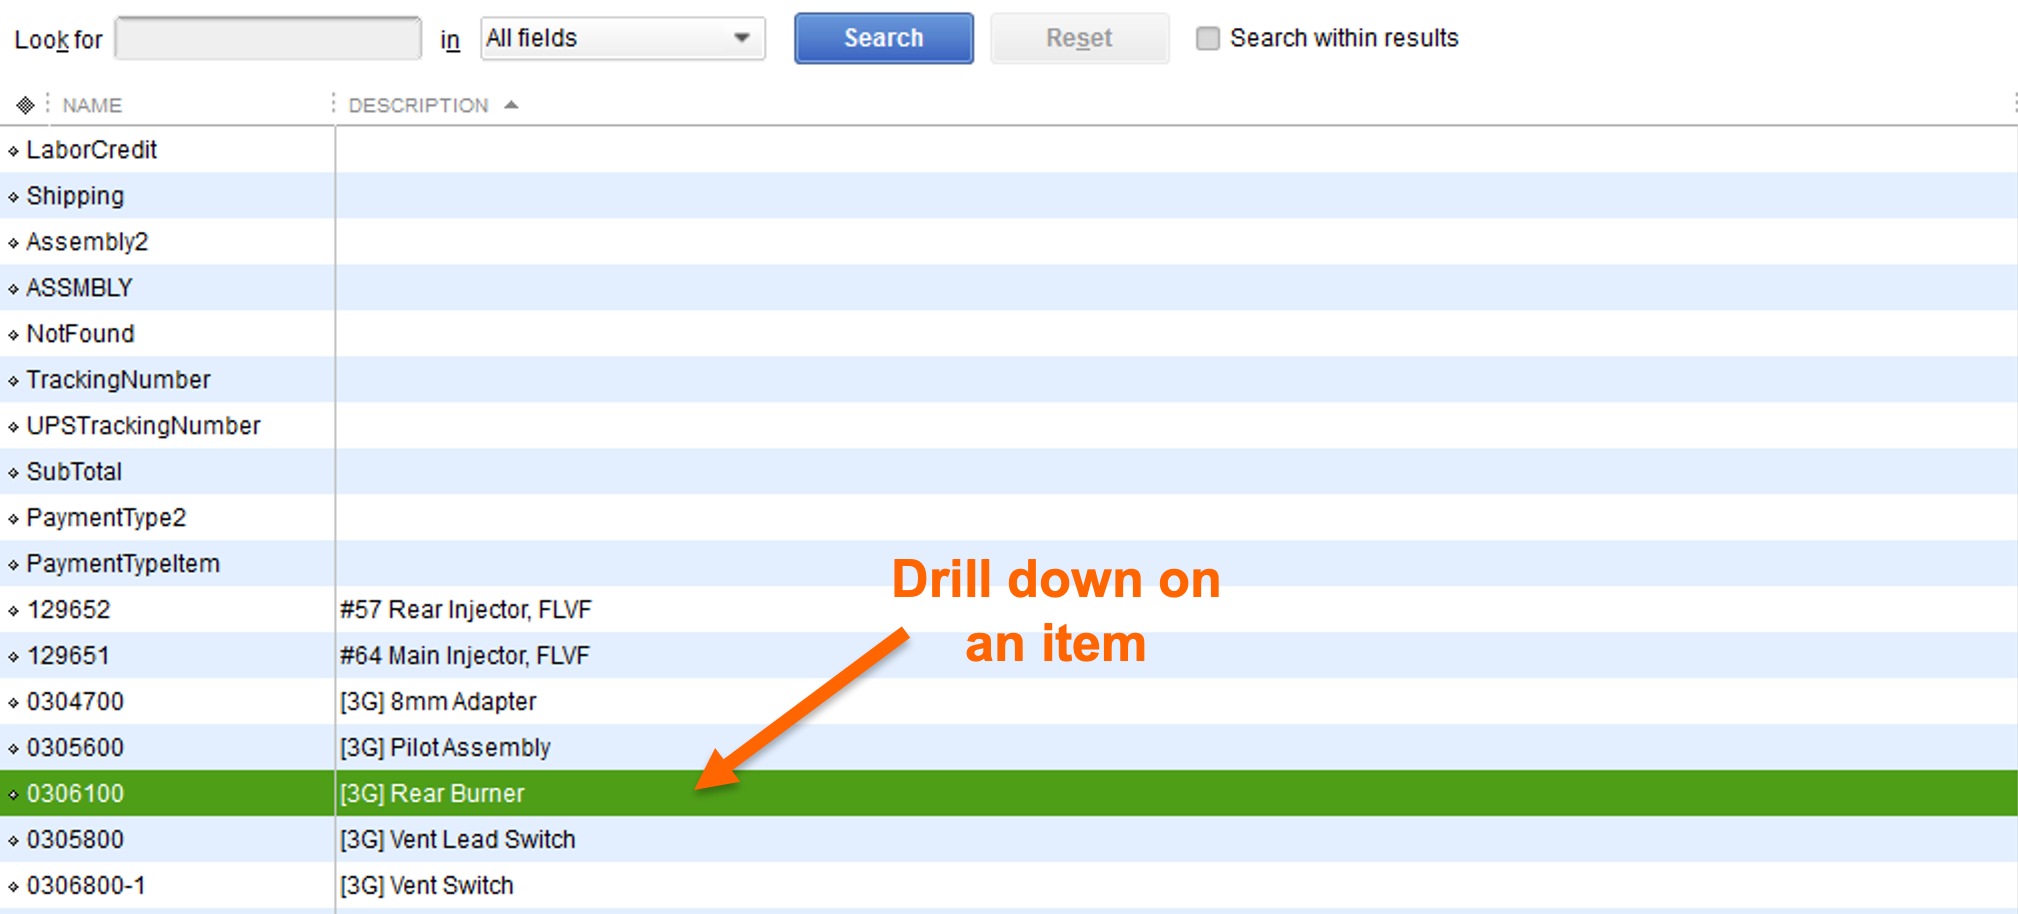Screen dimensions: 2018x914
Task: Click the diamond icon beside LaborCredit
Action: (13, 151)
